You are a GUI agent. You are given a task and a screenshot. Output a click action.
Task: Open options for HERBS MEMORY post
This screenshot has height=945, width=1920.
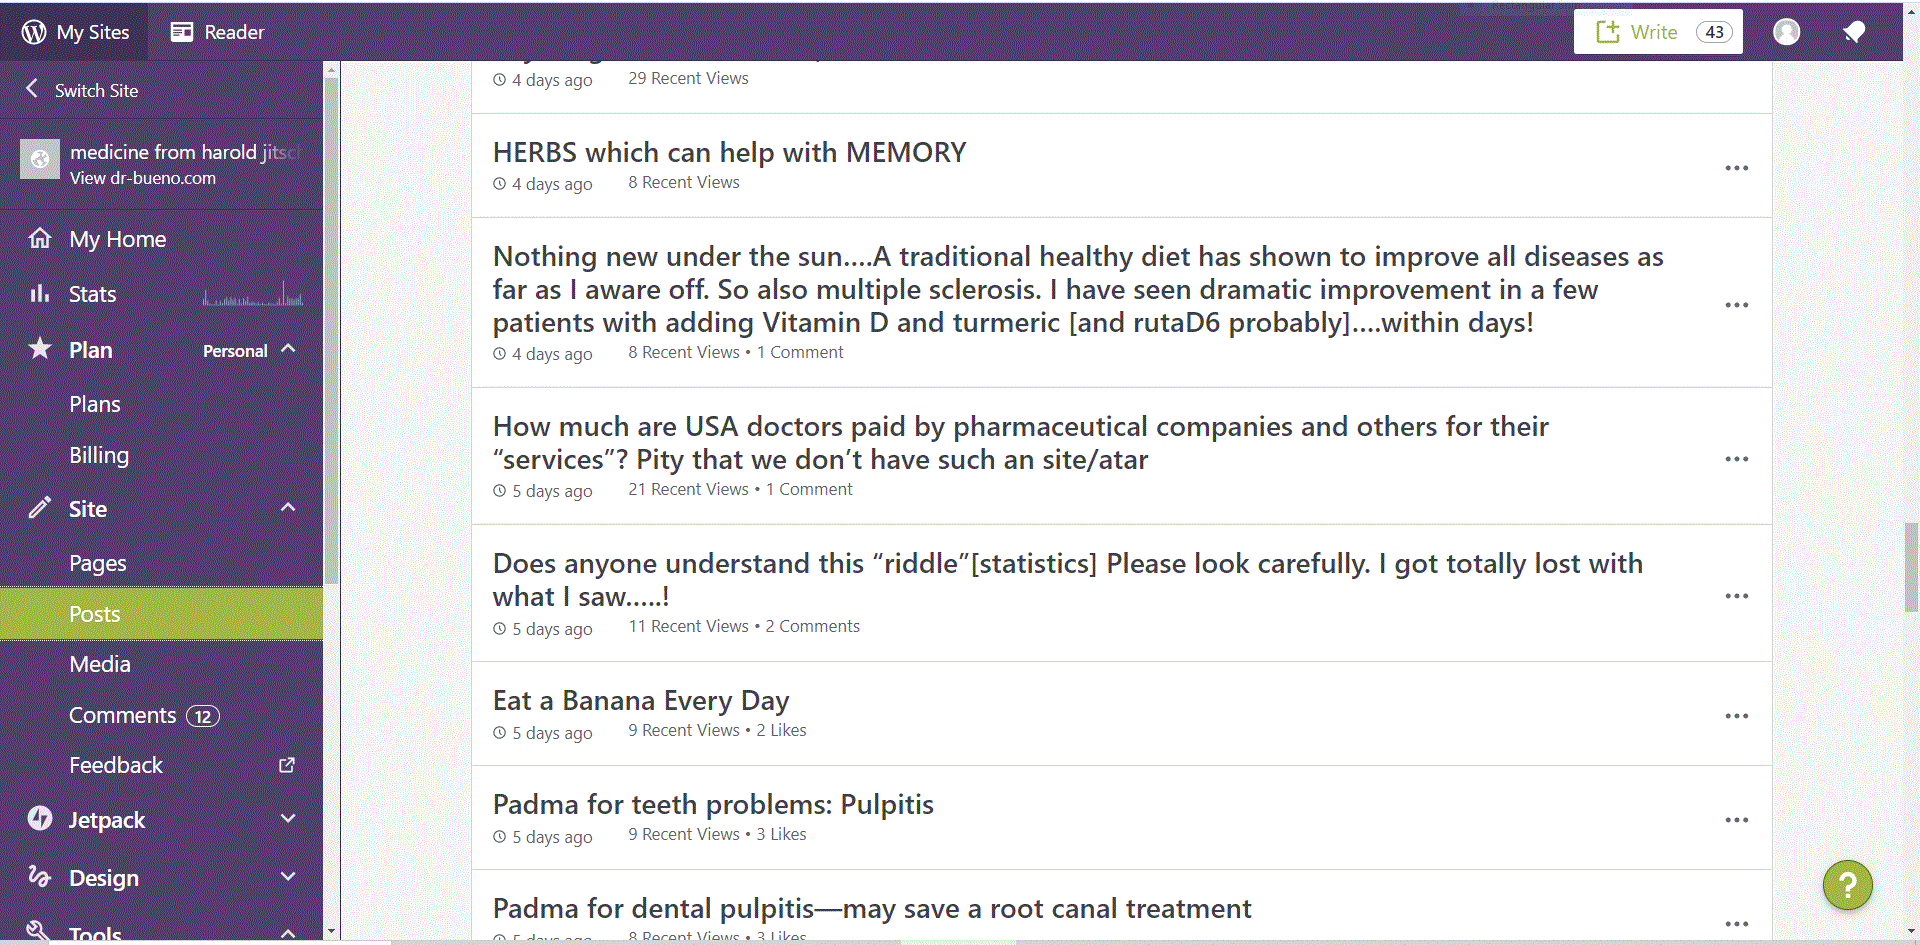tap(1736, 168)
